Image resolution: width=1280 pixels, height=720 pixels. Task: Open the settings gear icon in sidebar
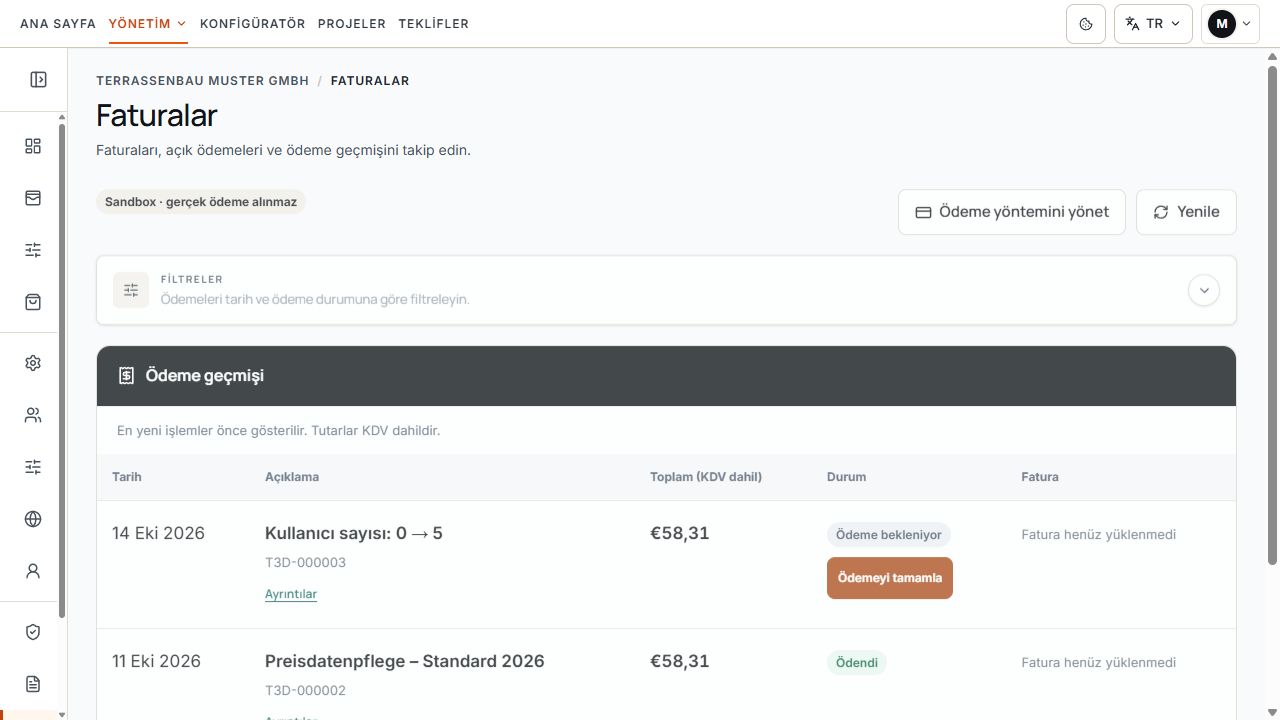click(x=33, y=363)
